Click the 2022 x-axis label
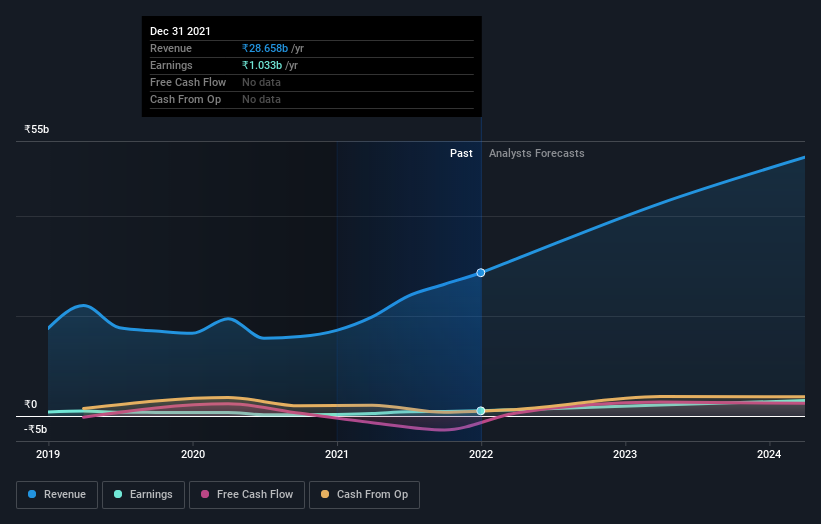The height and width of the screenshot is (524, 821). click(481, 454)
